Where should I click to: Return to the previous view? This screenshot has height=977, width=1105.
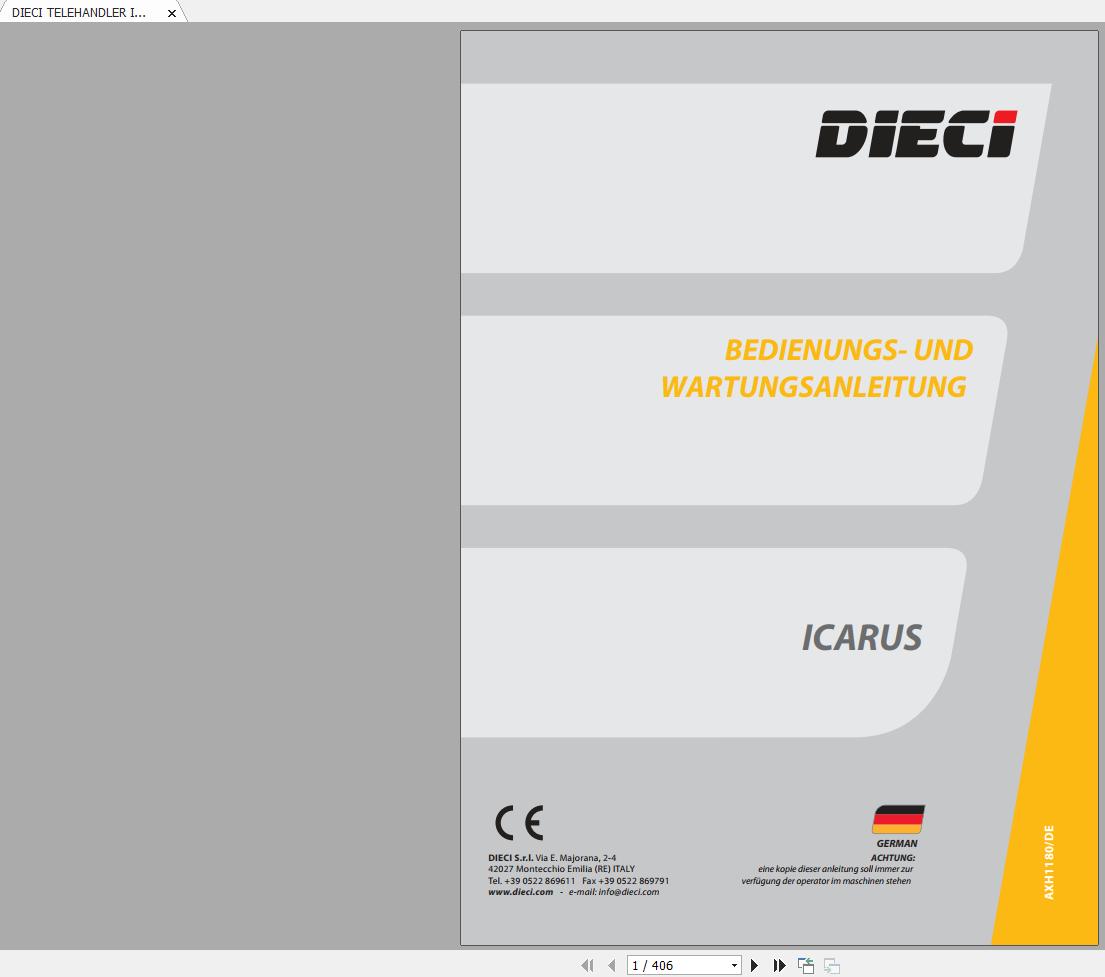click(806, 965)
